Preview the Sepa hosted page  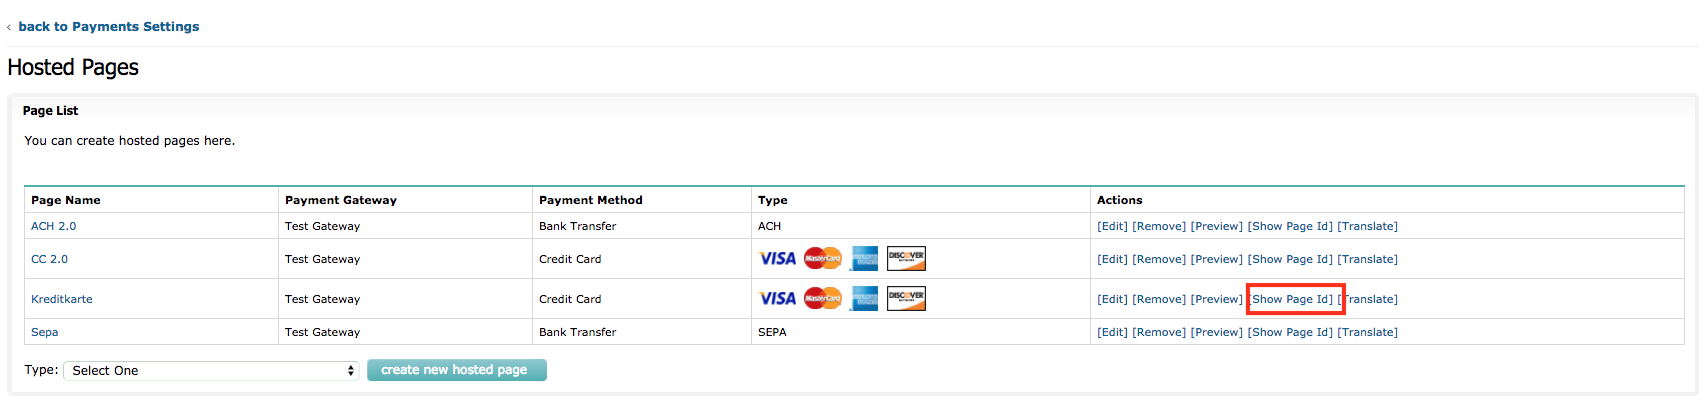click(x=1216, y=332)
